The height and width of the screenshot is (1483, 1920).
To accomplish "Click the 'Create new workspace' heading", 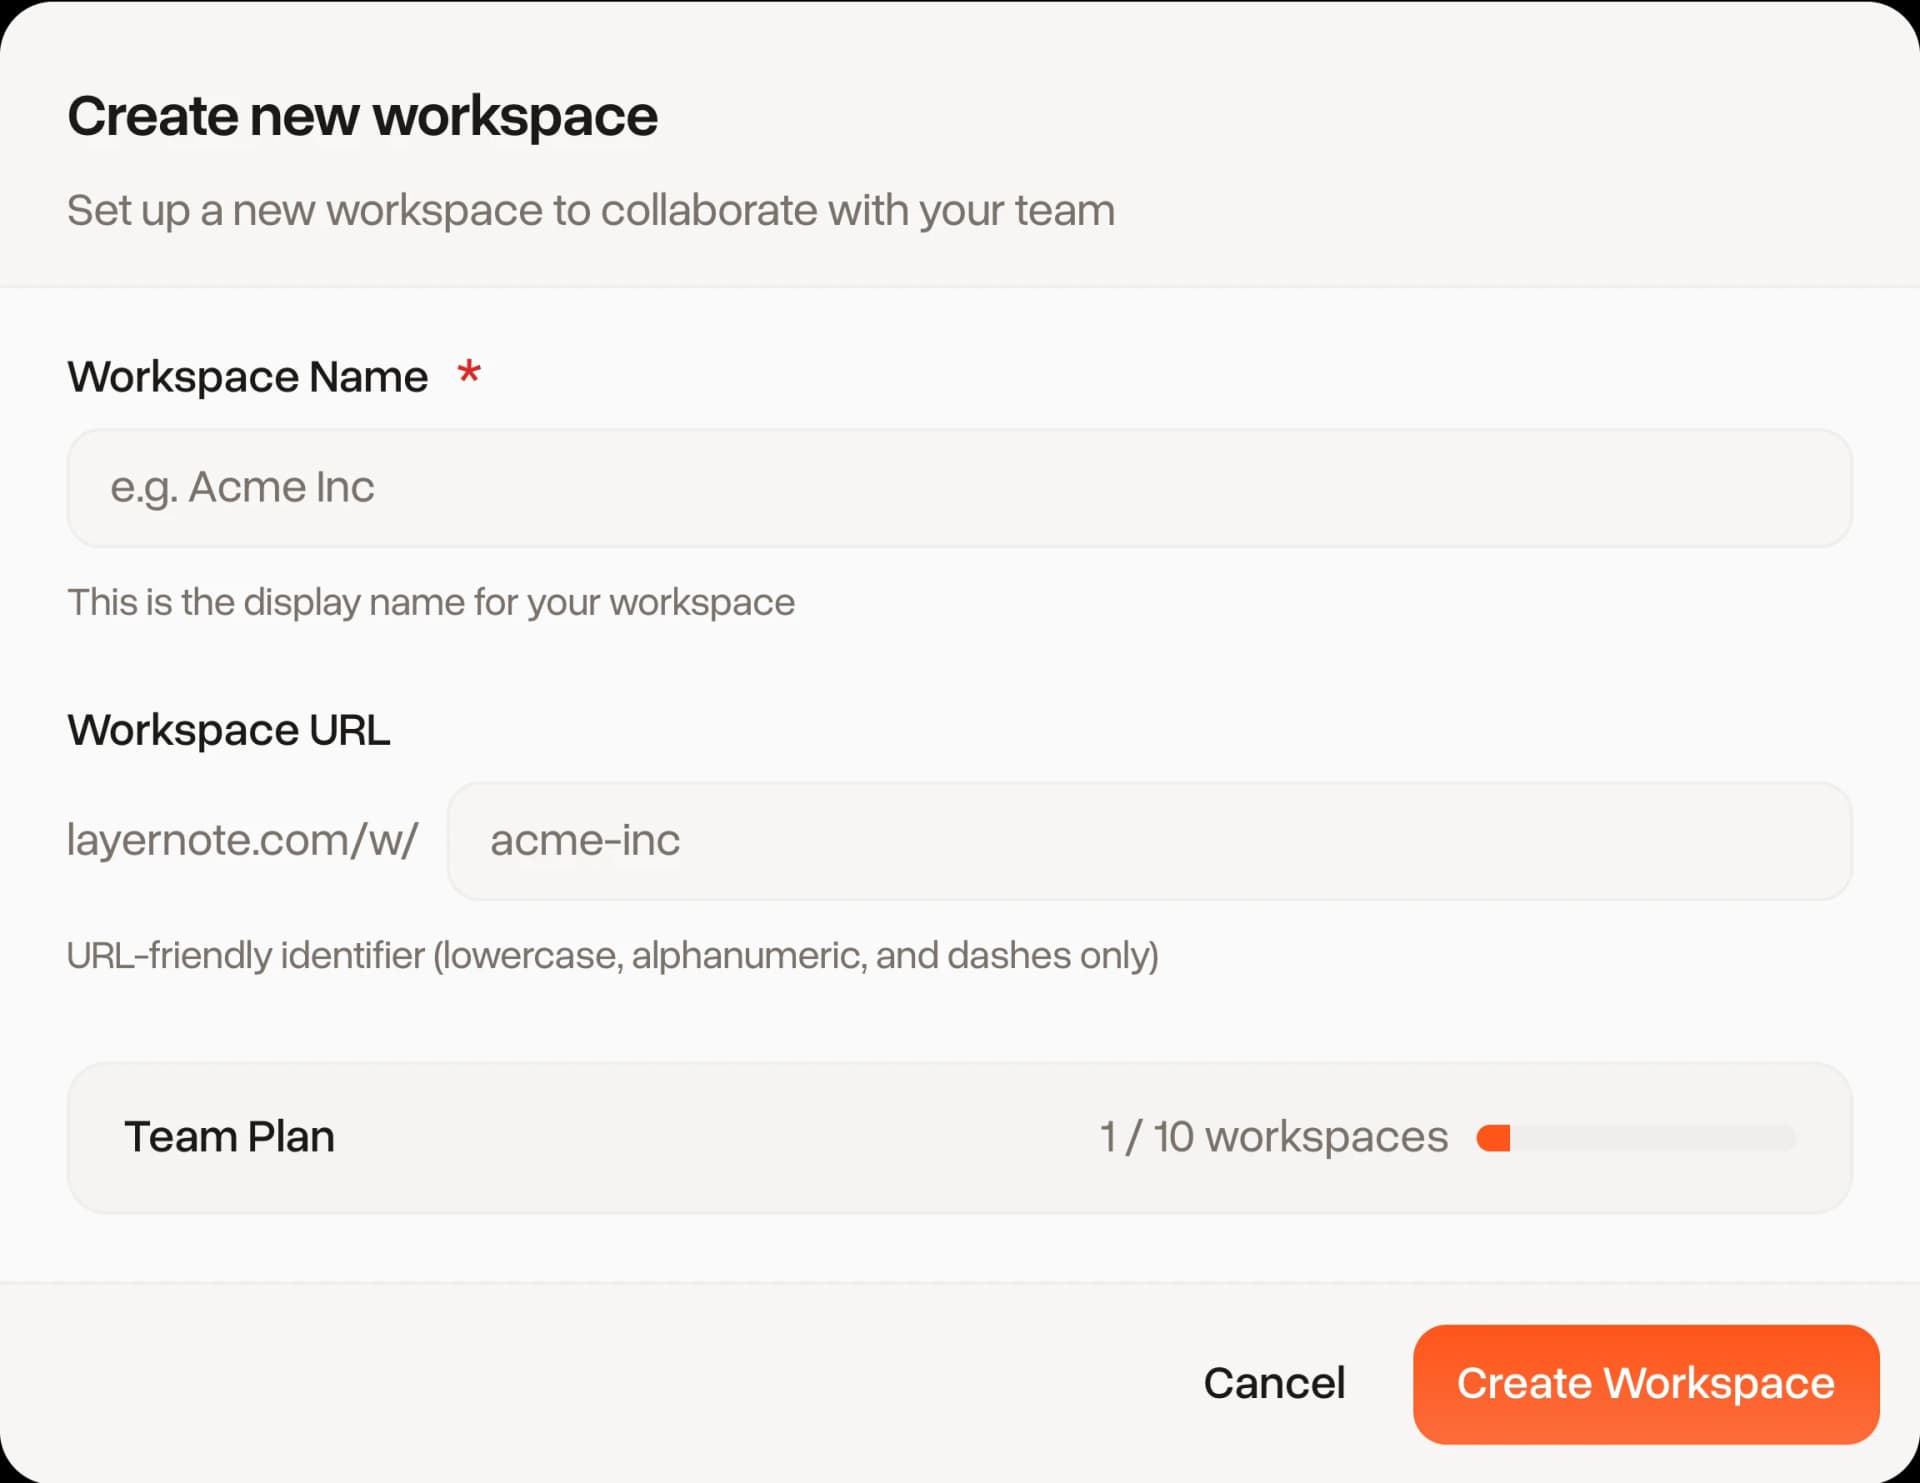I will click(x=362, y=116).
